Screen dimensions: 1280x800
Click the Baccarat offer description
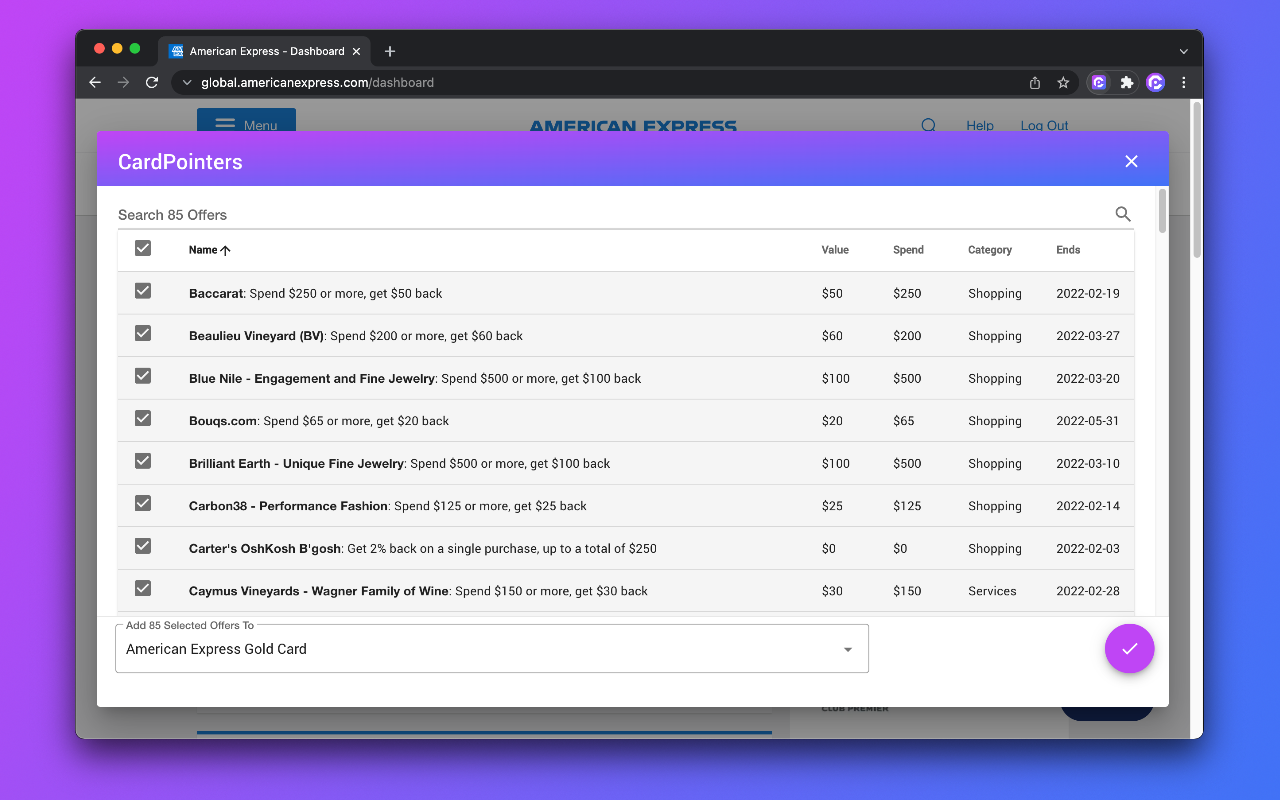pyautogui.click(x=316, y=294)
